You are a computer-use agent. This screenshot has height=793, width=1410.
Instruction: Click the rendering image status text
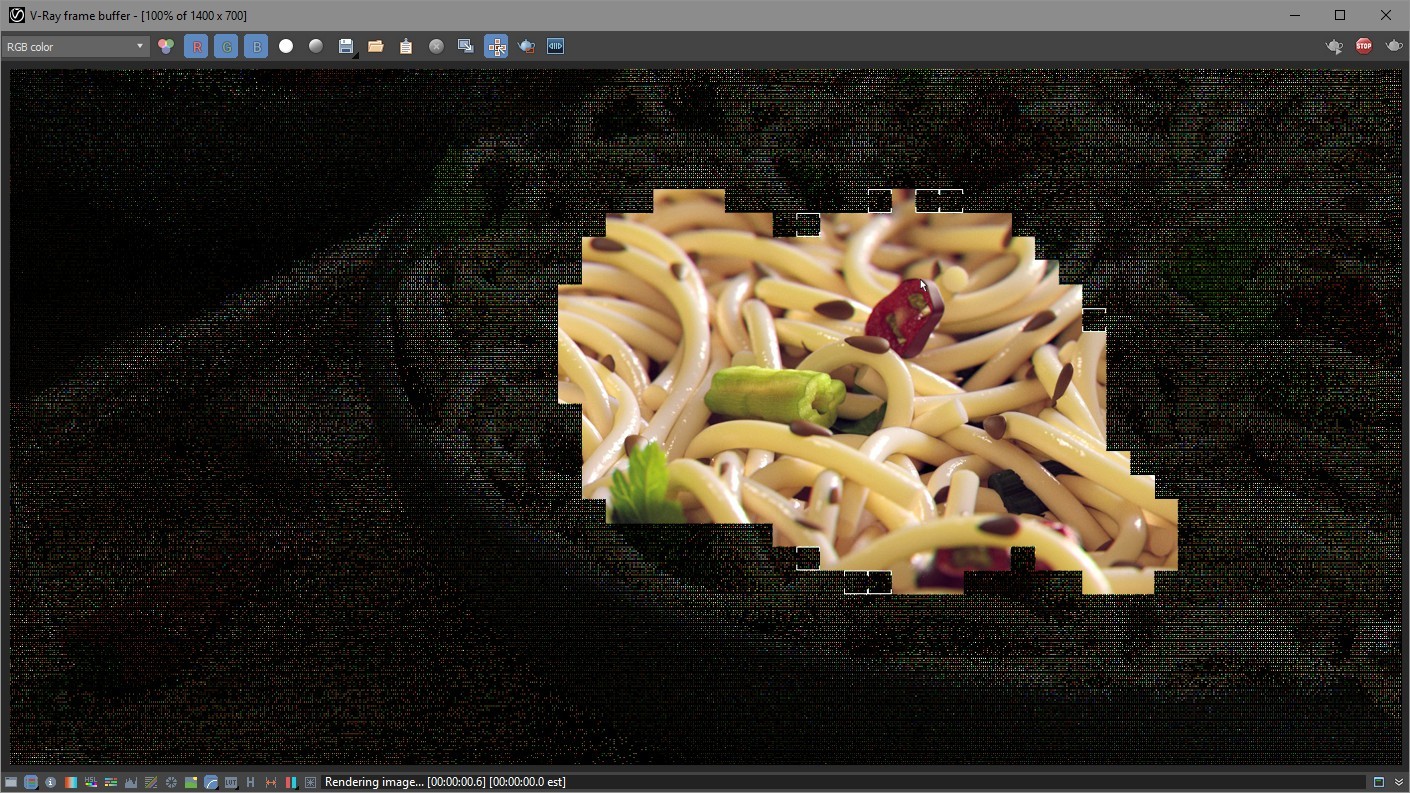445,782
